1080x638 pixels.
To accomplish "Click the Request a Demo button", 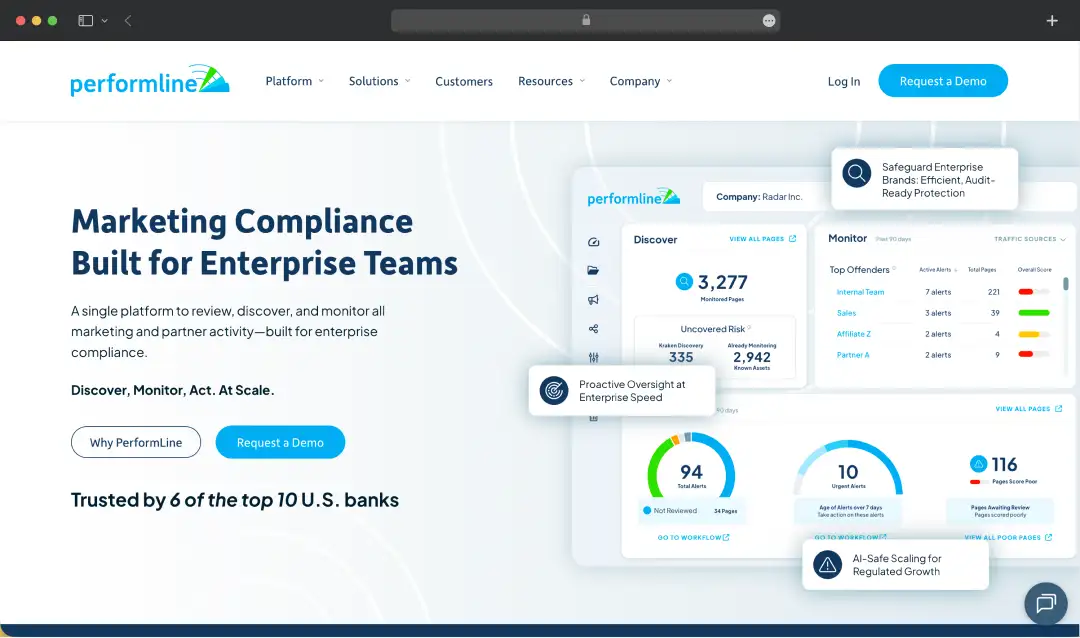I will pyautogui.click(x=942, y=81).
